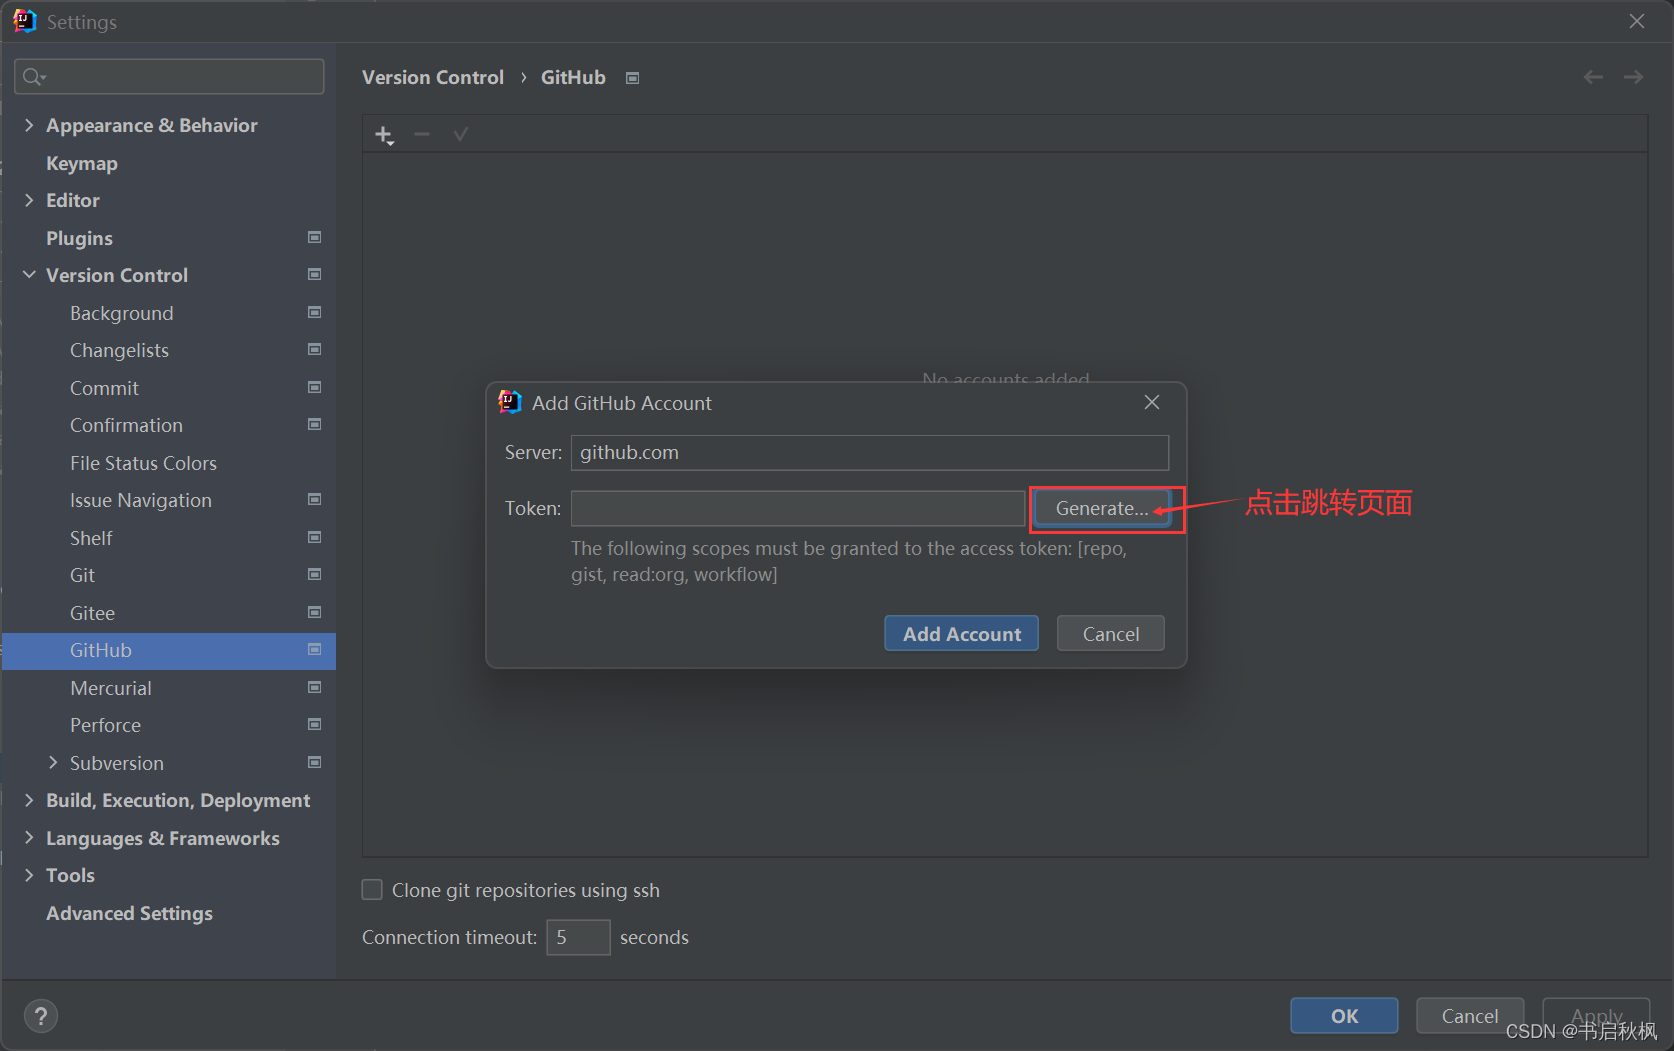Image resolution: width=1674 pixels, height=1051 pixels.
Task: Collapse the Version Control section
Action: (x=28, y=275)
